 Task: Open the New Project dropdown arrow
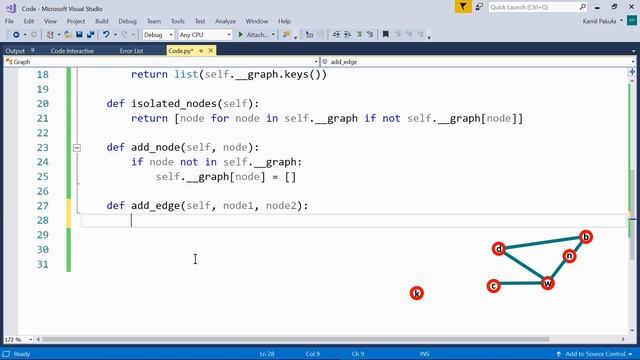click(59, 35)
